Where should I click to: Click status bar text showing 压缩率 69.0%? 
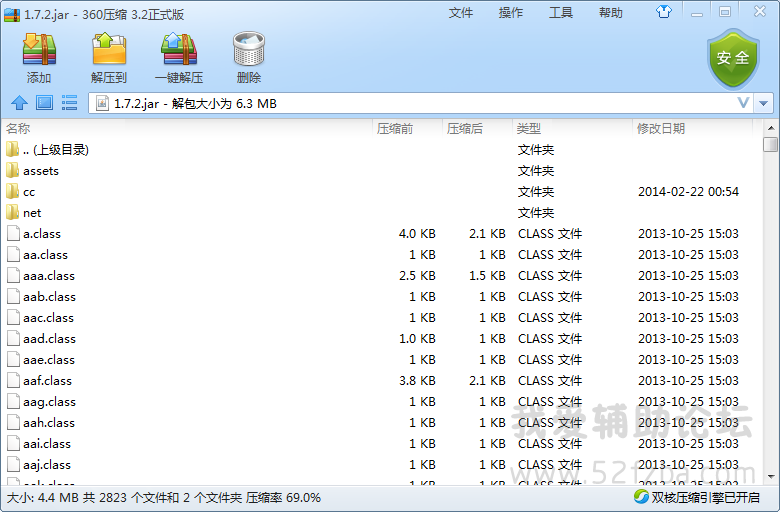pos(284,498)
